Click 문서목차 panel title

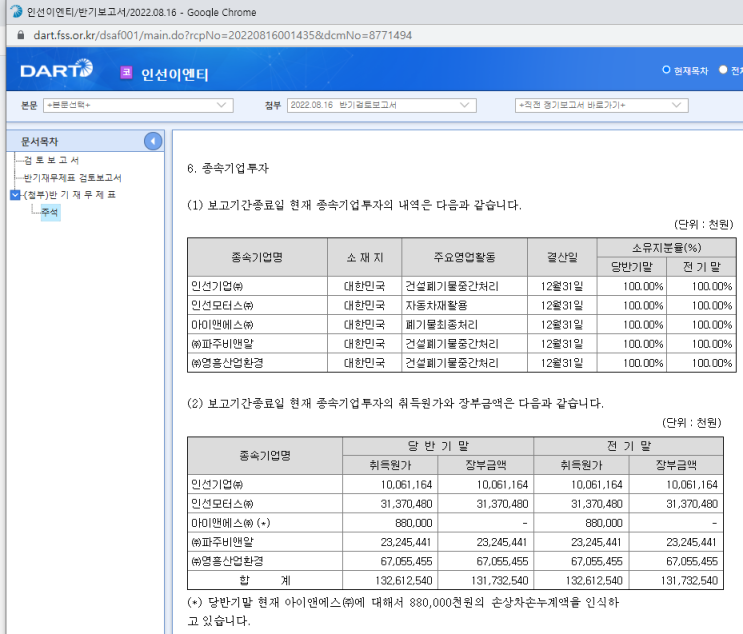(x=39, y=141)
